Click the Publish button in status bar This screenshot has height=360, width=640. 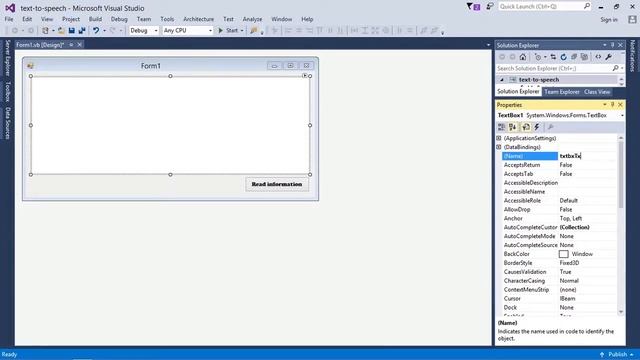618,354
